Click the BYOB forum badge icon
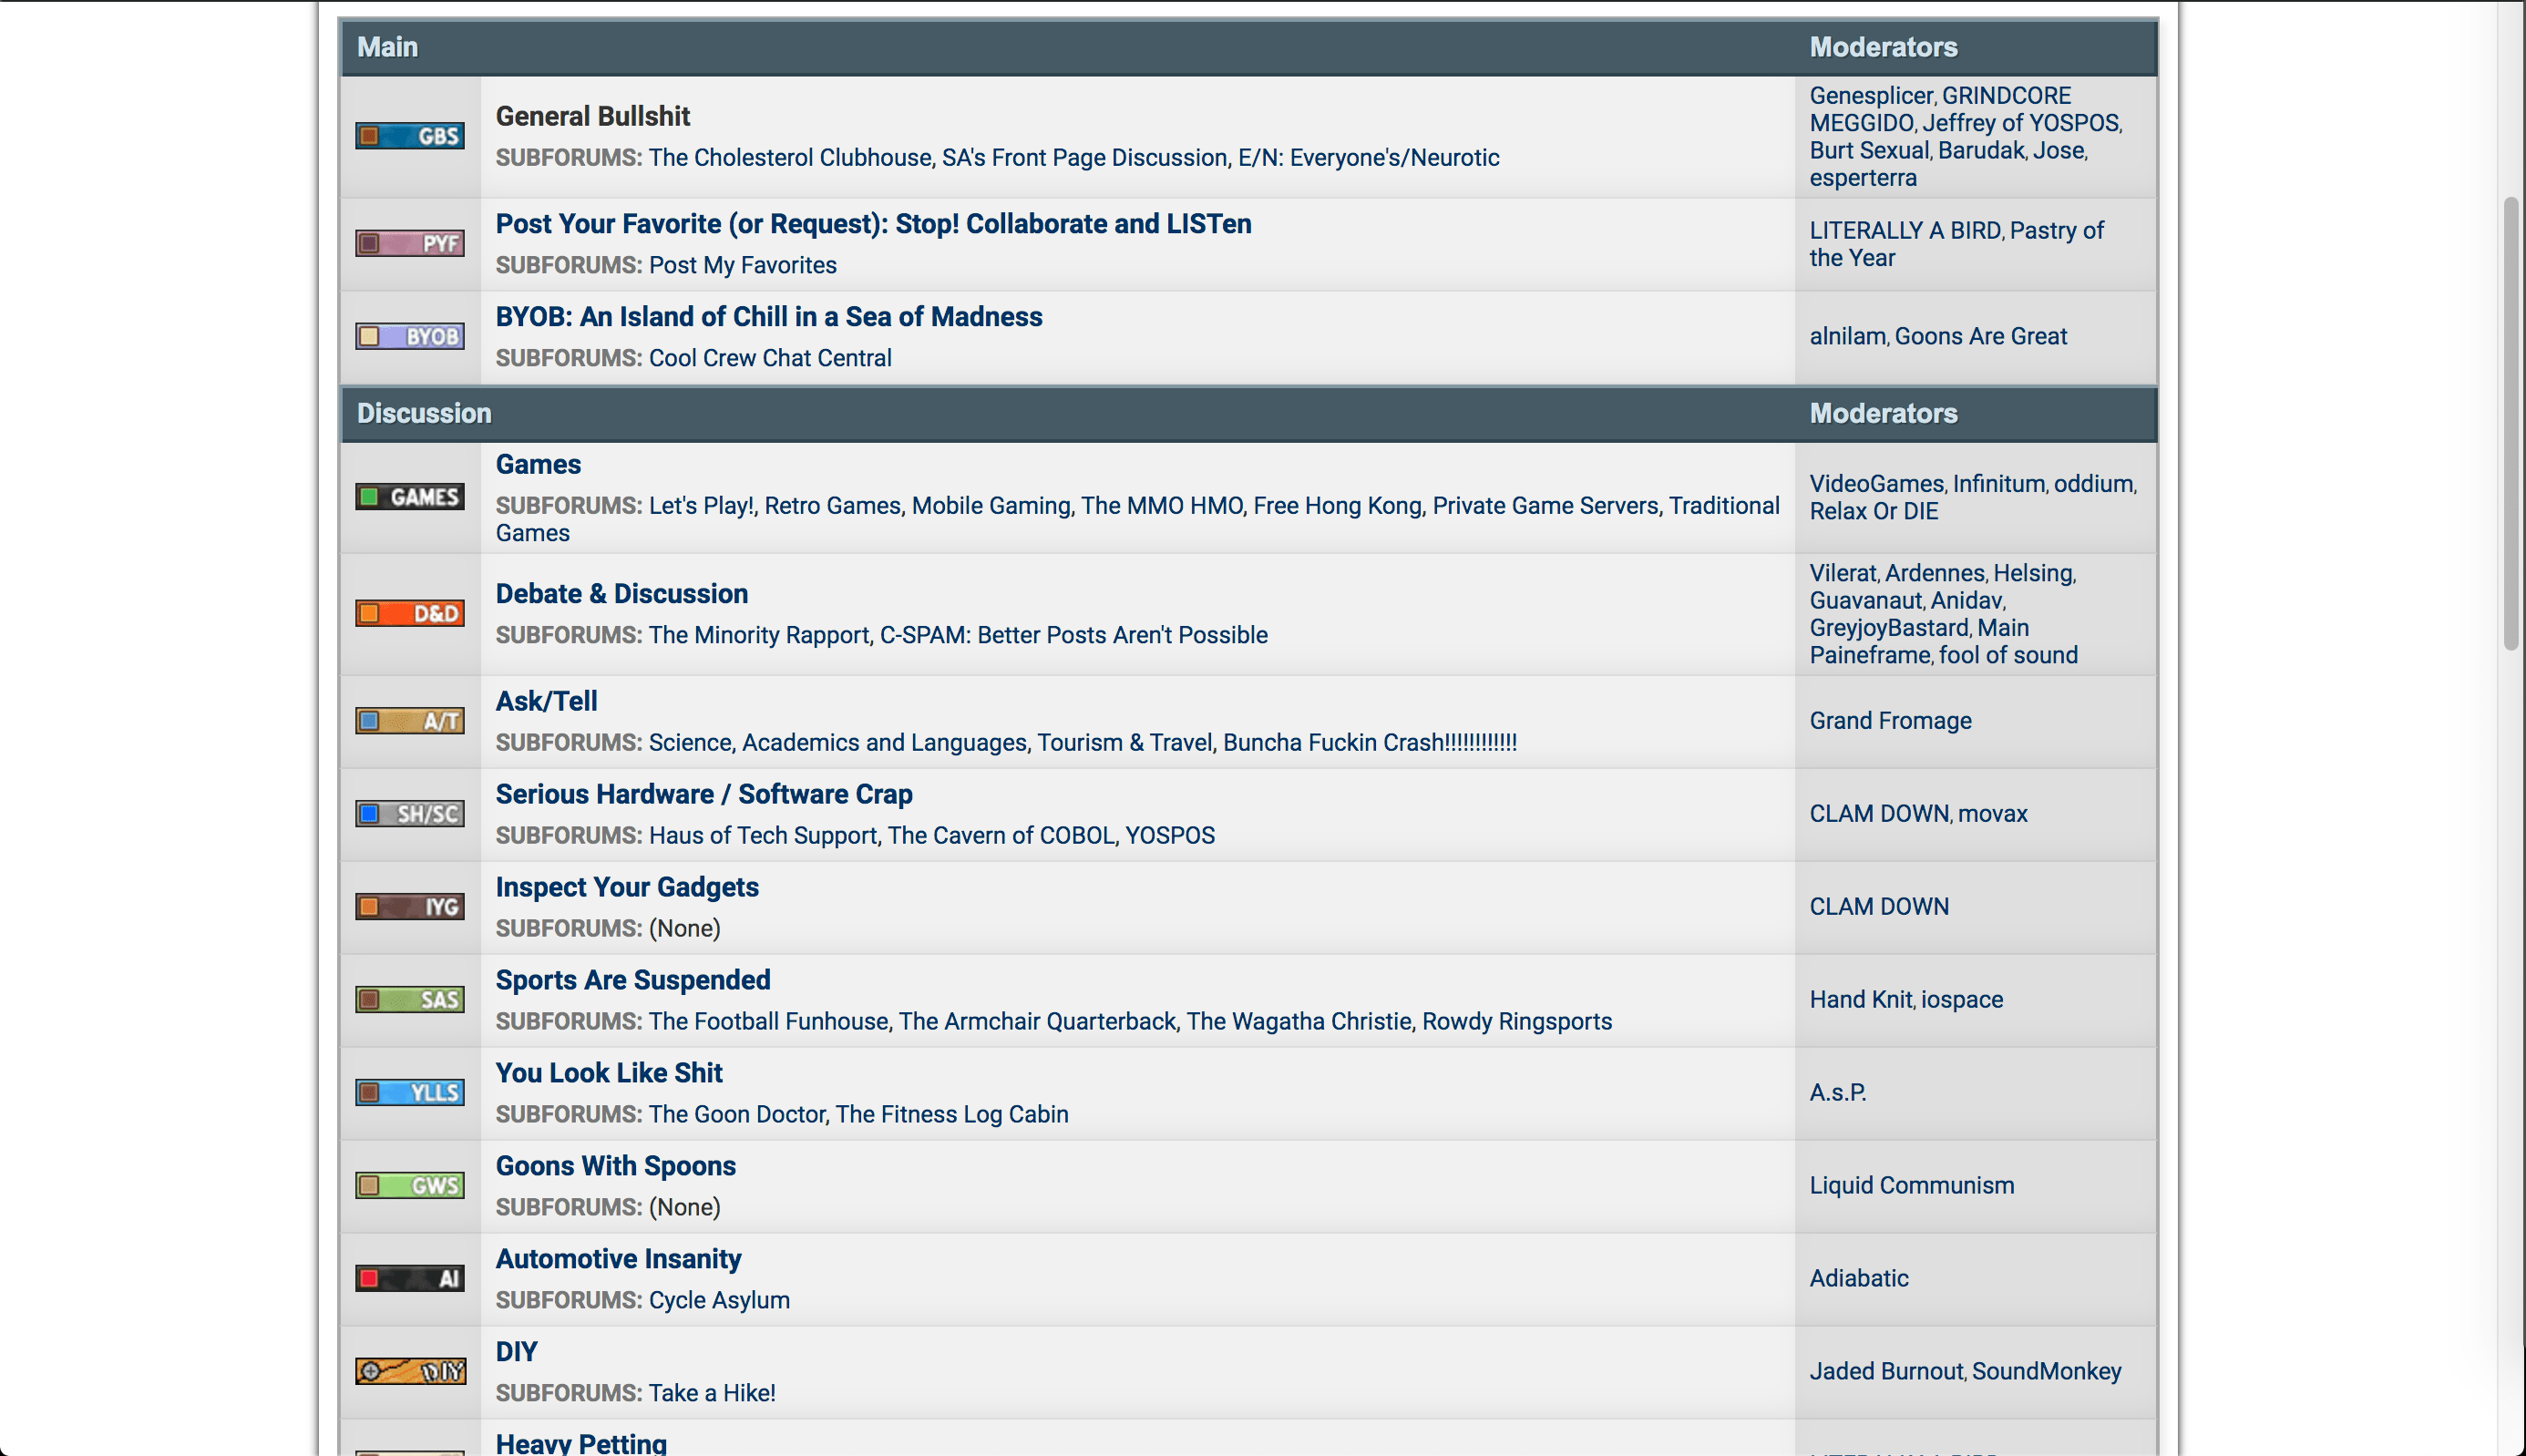This screenshot has width=2526, height=1456. pos(409,336)
